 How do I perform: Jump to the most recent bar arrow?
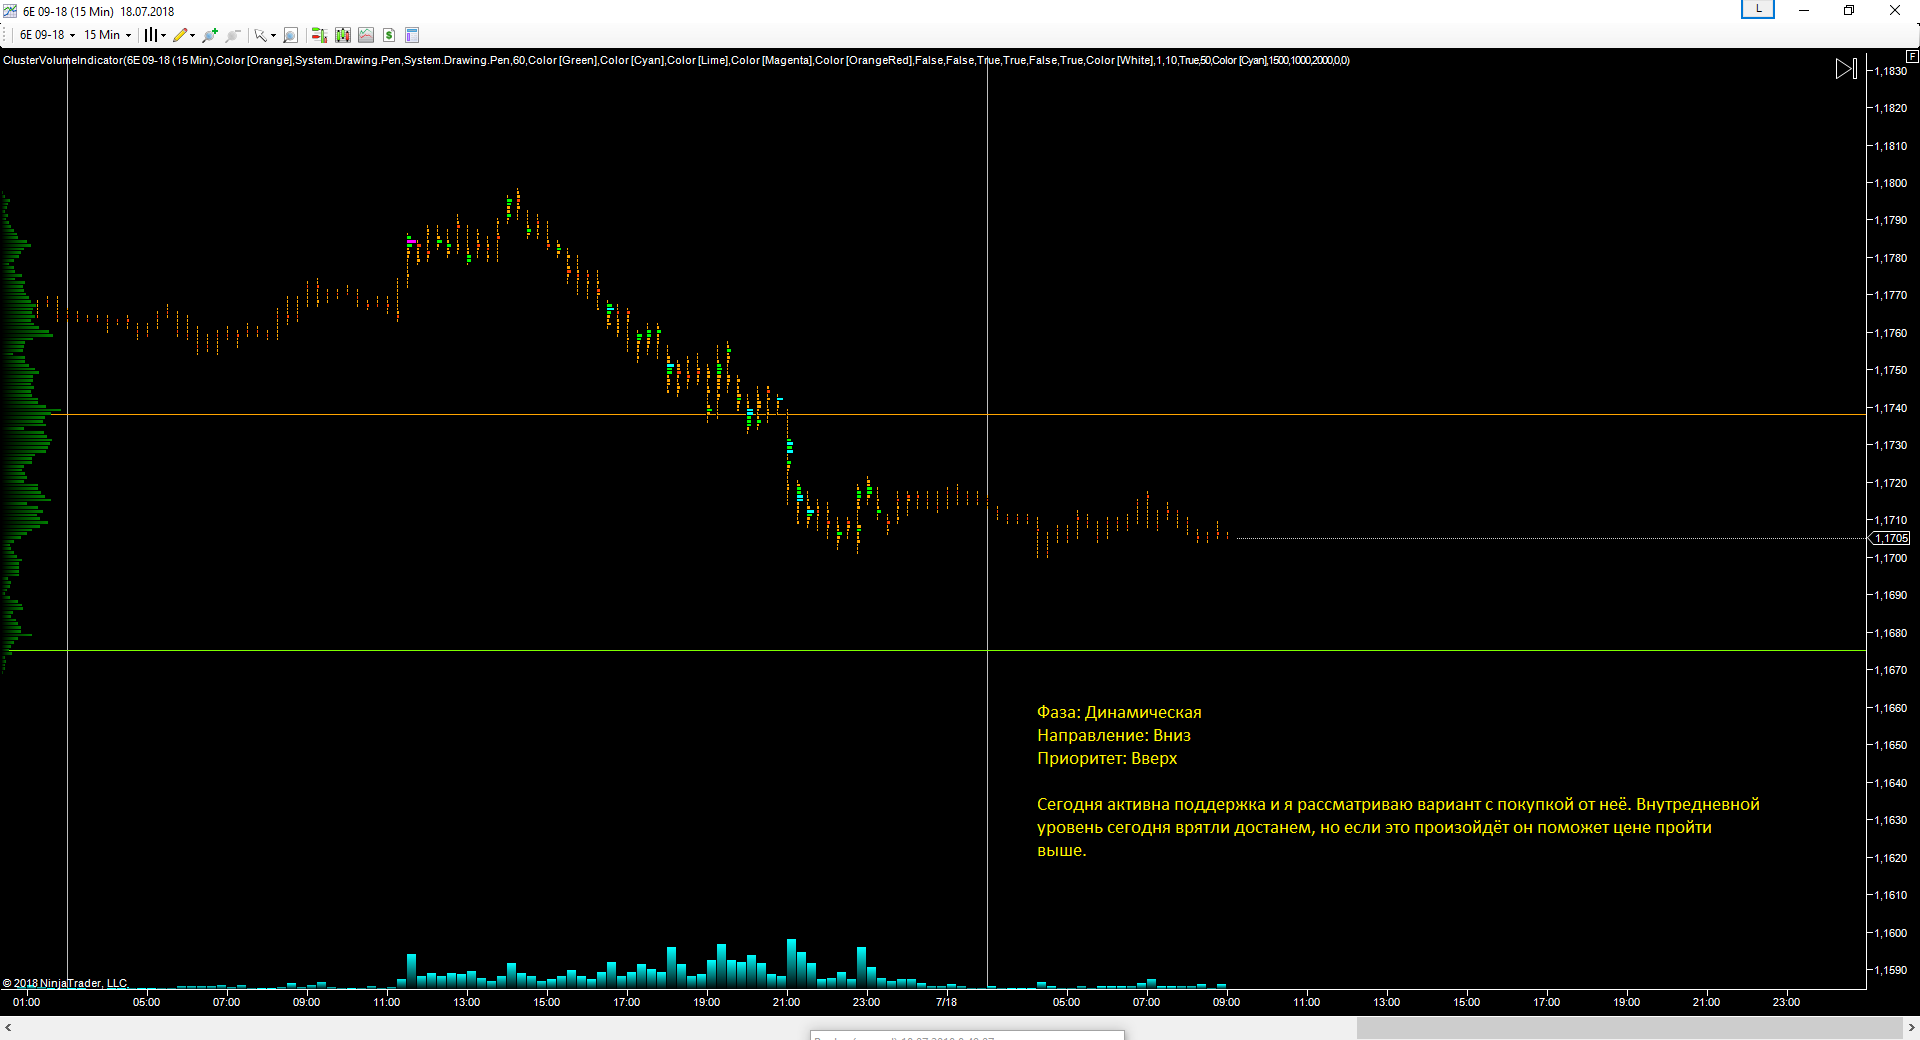pos(1846,69)
